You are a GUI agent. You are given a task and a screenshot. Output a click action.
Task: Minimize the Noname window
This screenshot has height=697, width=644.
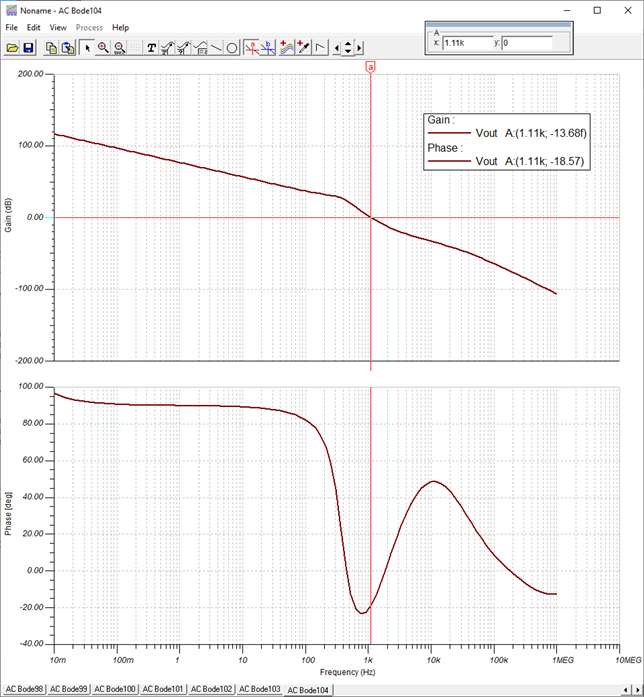[567, 10]
